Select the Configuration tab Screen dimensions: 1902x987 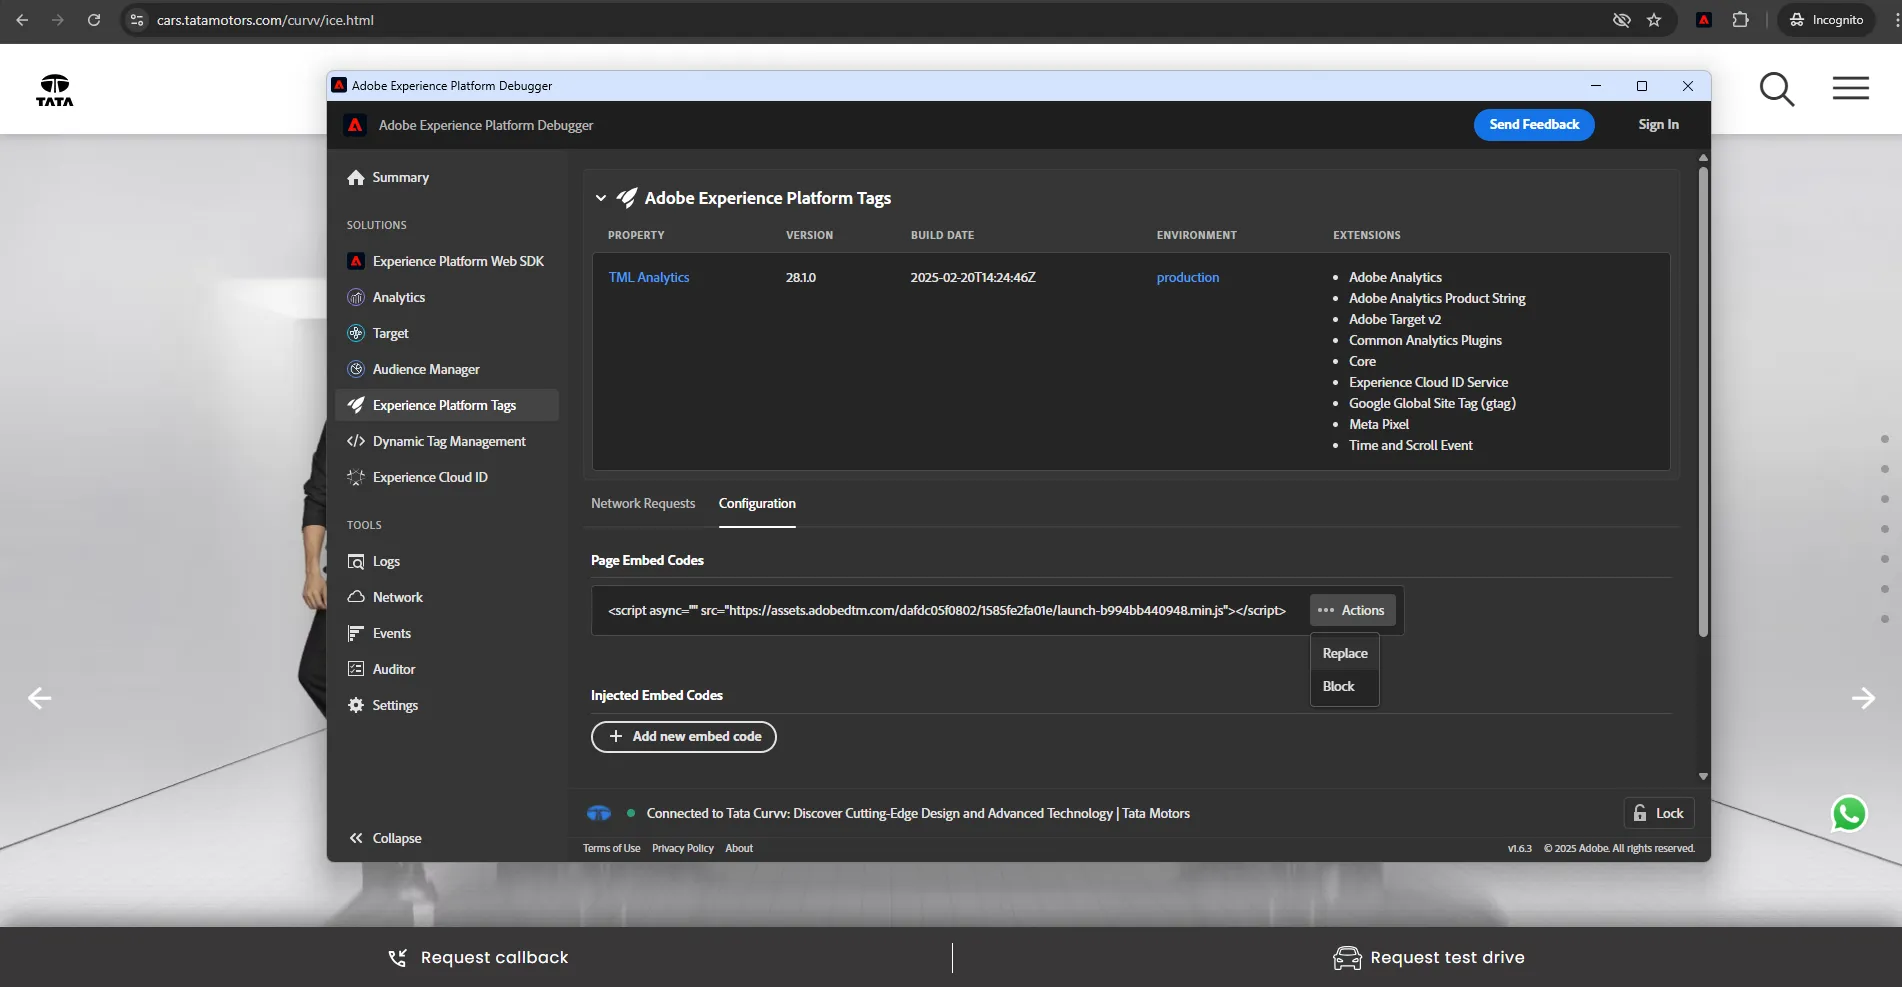point(757,503)
